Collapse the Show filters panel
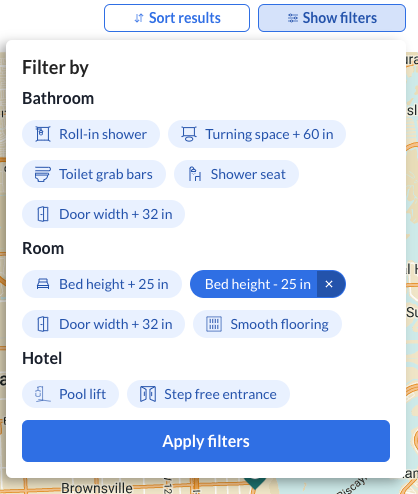 (332, 18)
